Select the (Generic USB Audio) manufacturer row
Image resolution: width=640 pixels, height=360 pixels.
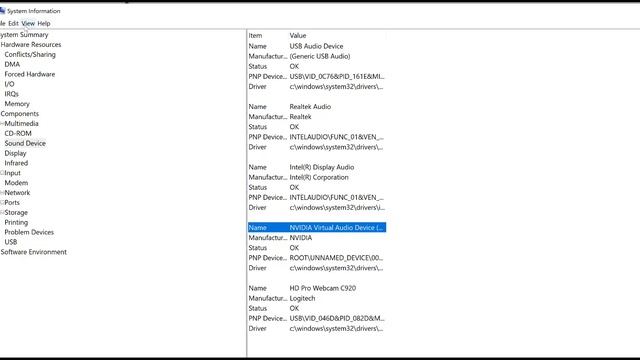point(317,56)
